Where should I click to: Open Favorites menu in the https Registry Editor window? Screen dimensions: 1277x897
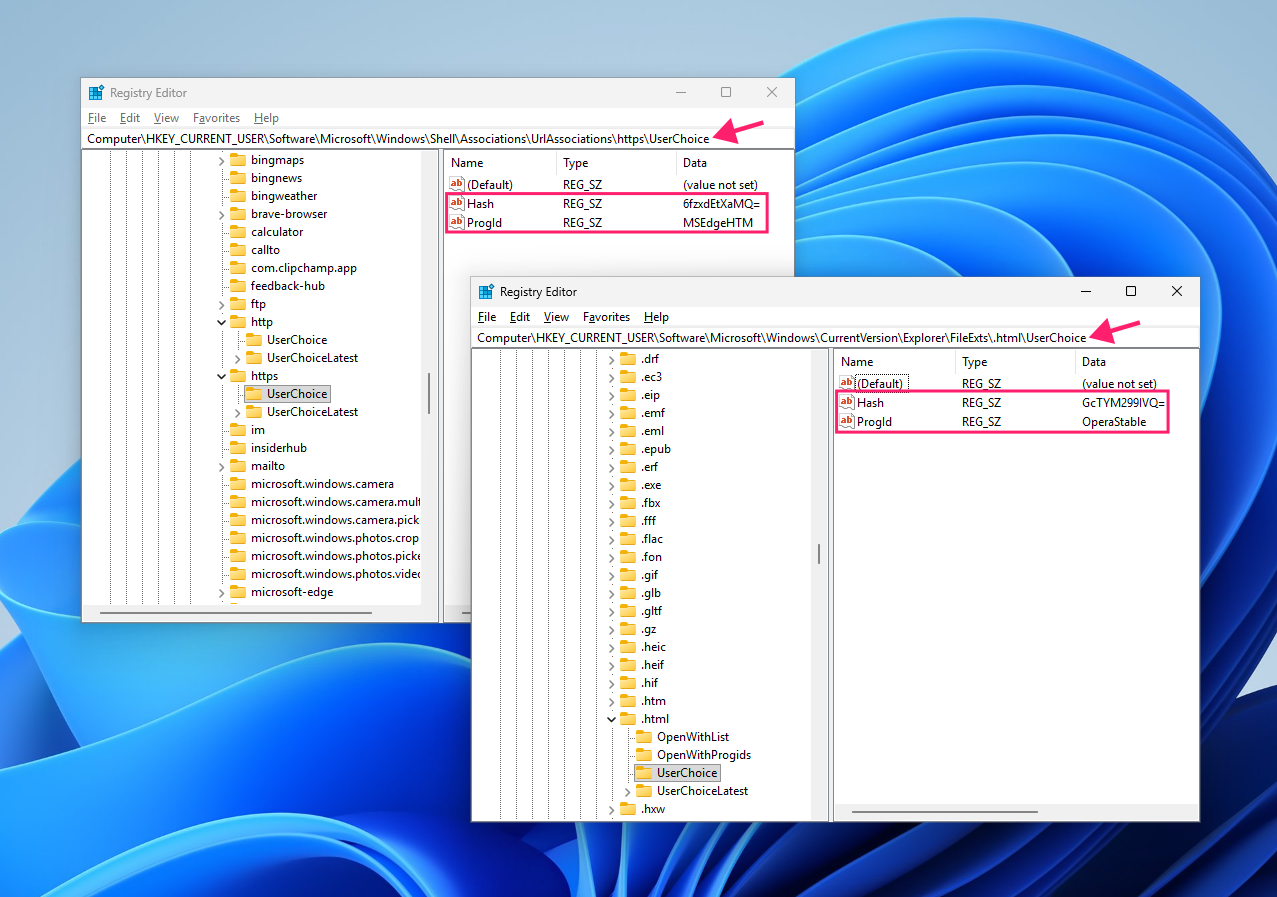216,118
